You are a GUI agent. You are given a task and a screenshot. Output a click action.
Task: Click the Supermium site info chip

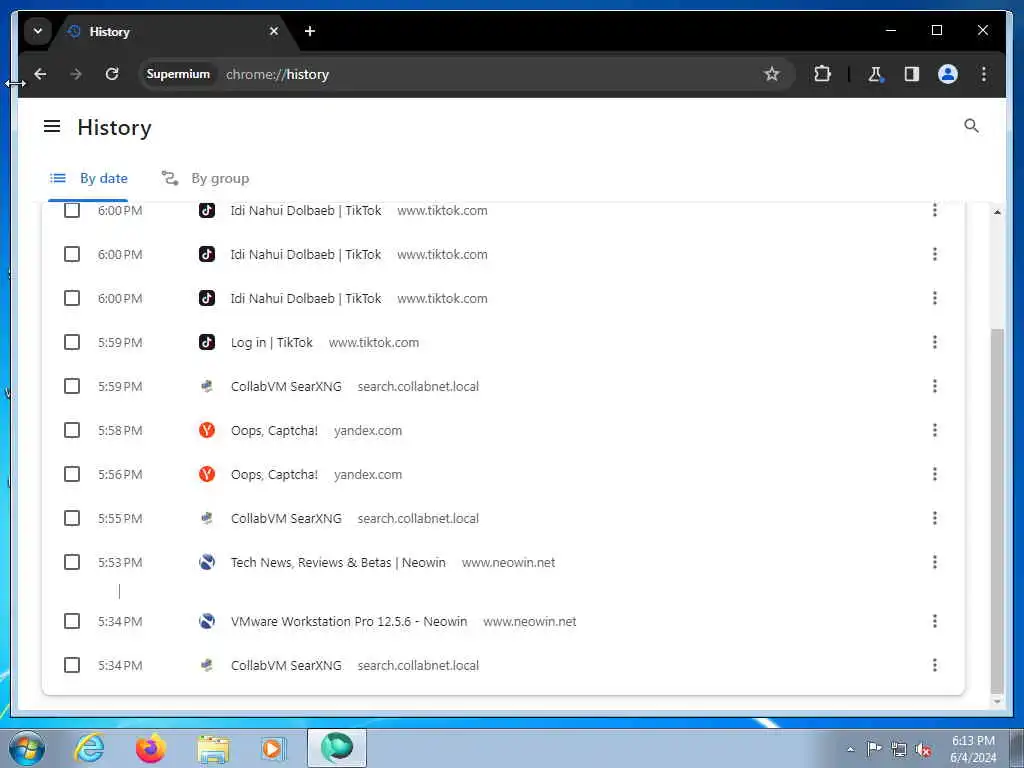[178, 74]
